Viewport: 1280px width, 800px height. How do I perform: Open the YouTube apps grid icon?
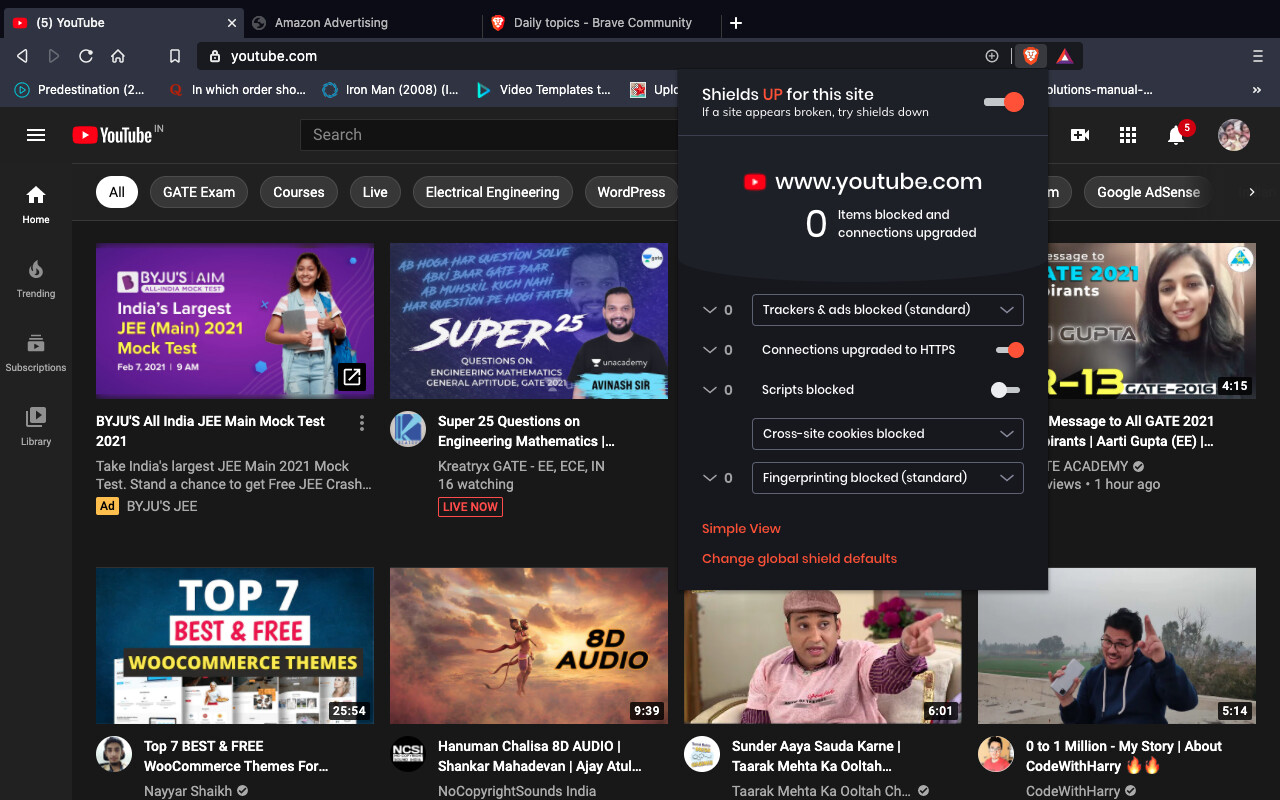tap(1128, 135)
